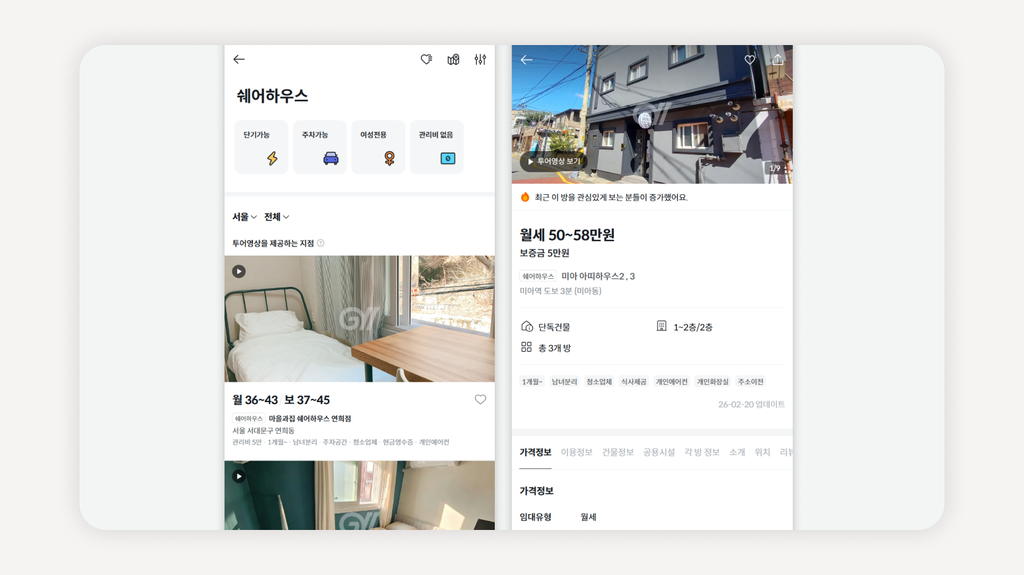Click the price text 월 36~43 보 37~45
The width and height of the screenshot is (1024, 575).
[x=281, y=400]
